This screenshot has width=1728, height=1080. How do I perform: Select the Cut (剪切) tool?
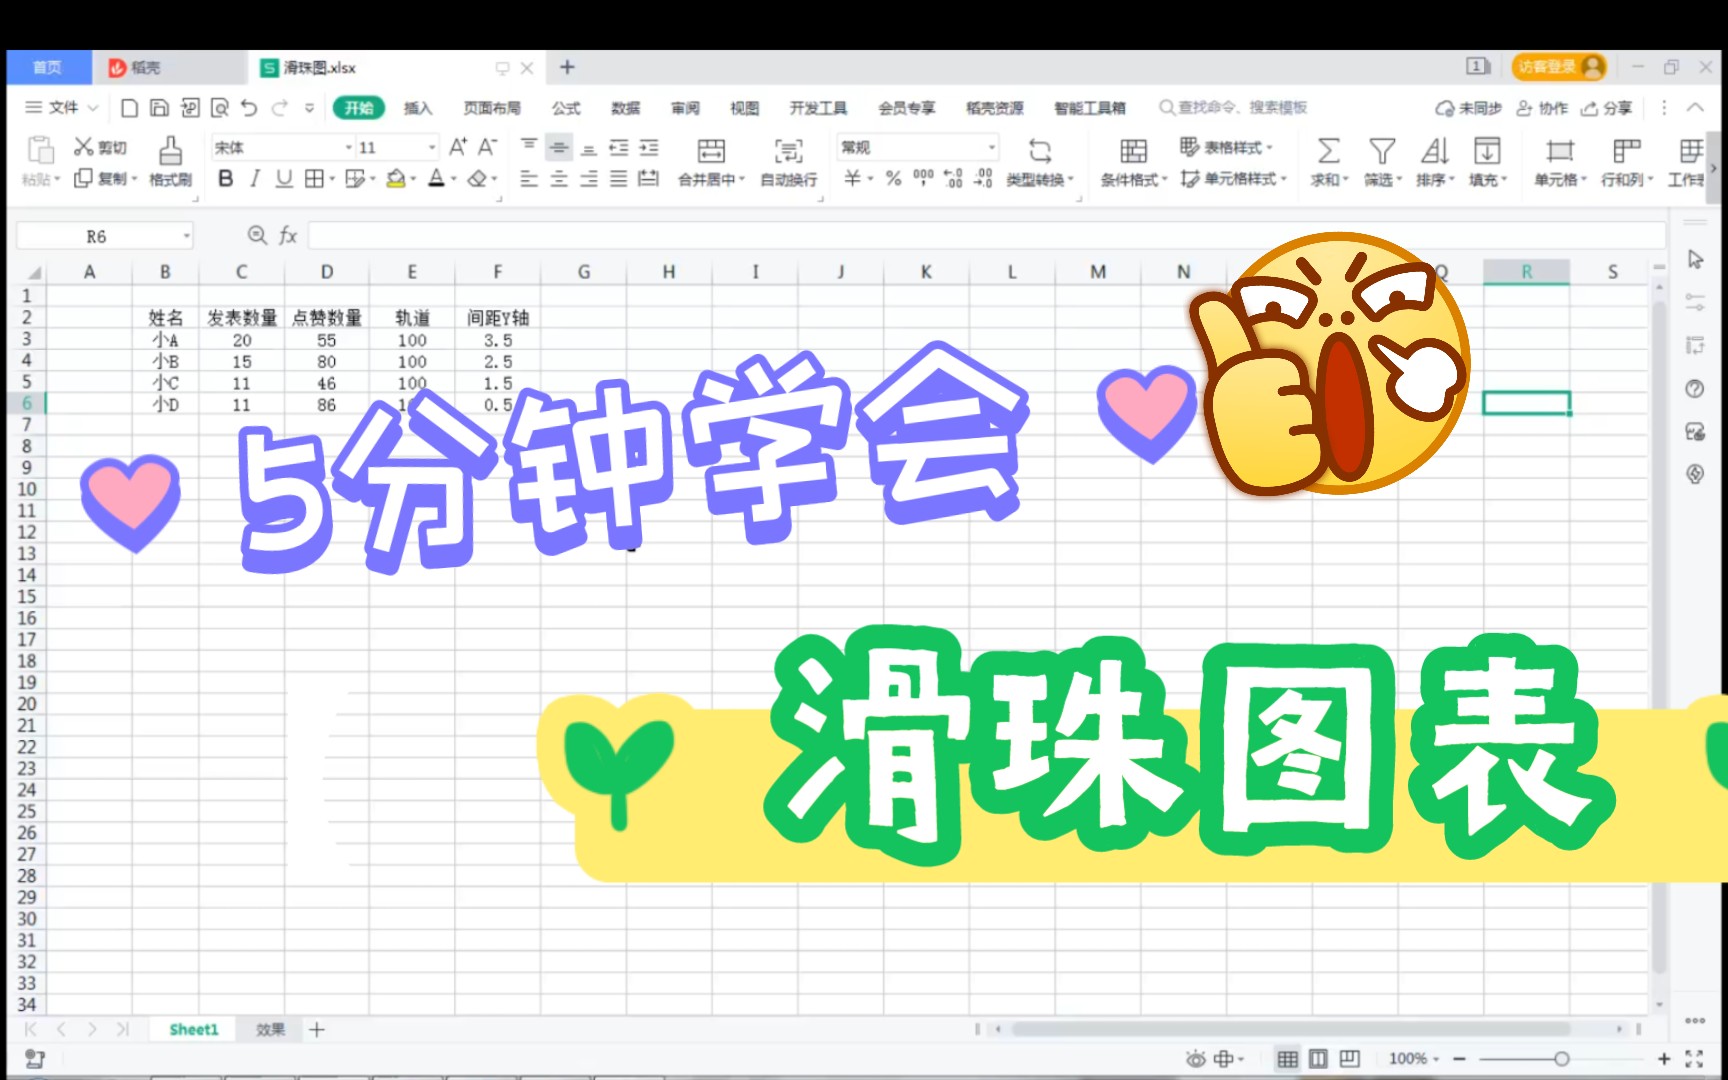click(100, 147)
